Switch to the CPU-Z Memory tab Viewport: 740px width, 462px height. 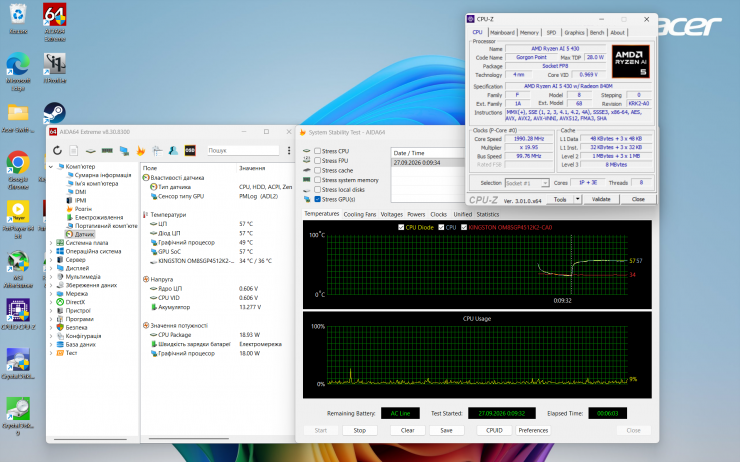click(529, 33)
